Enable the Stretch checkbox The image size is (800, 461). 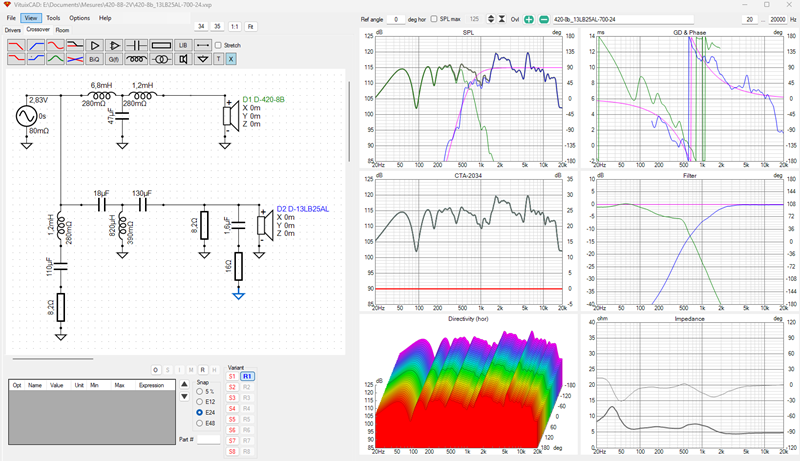[218, 45]
